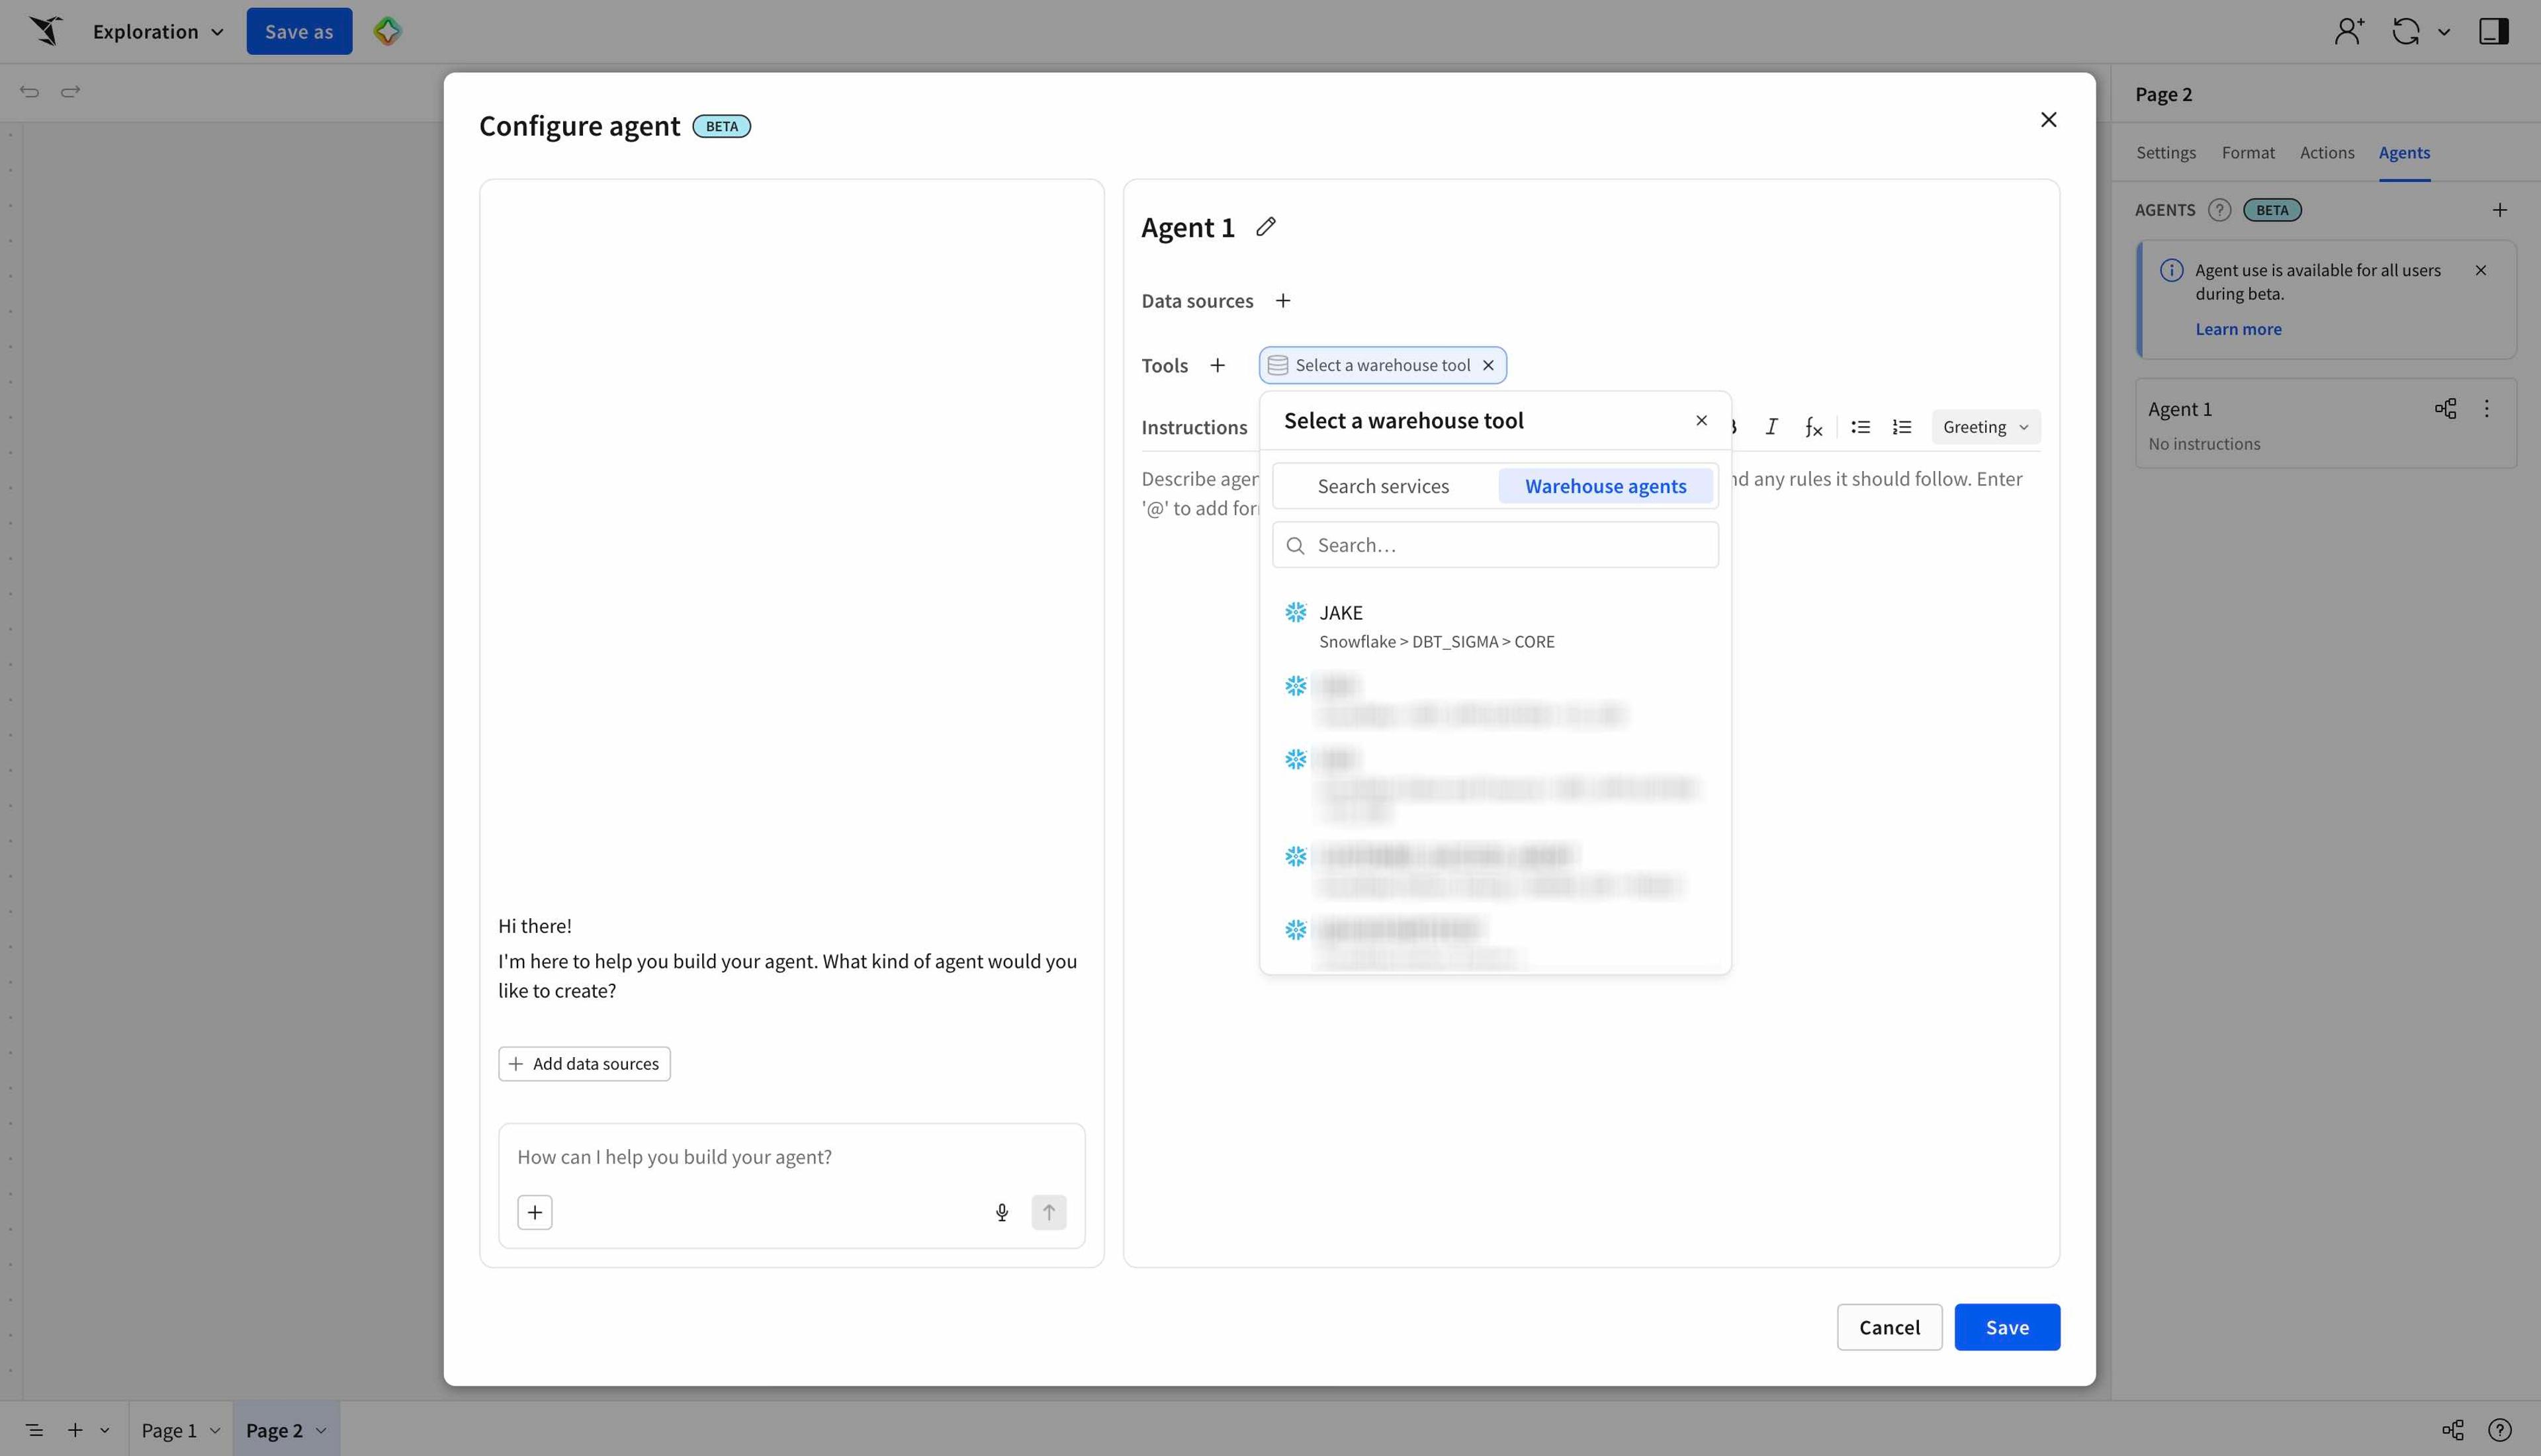Click the Save button in dialog

pos(2007,1328)
